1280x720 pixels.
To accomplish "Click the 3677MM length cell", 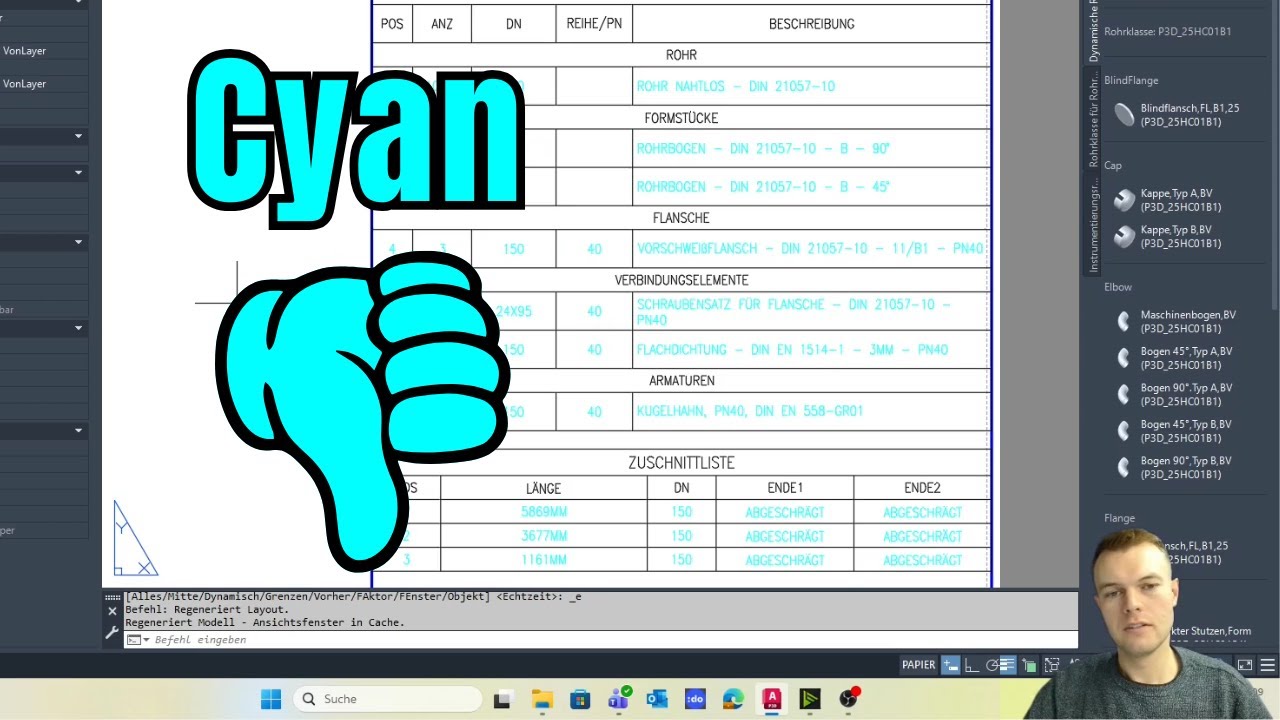I will (544, 536).
